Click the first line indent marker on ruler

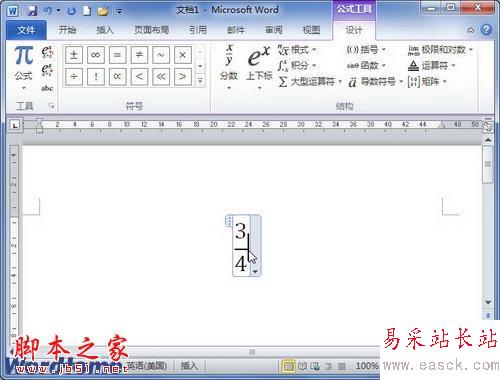pyautogui.click(x=39, y=121)
